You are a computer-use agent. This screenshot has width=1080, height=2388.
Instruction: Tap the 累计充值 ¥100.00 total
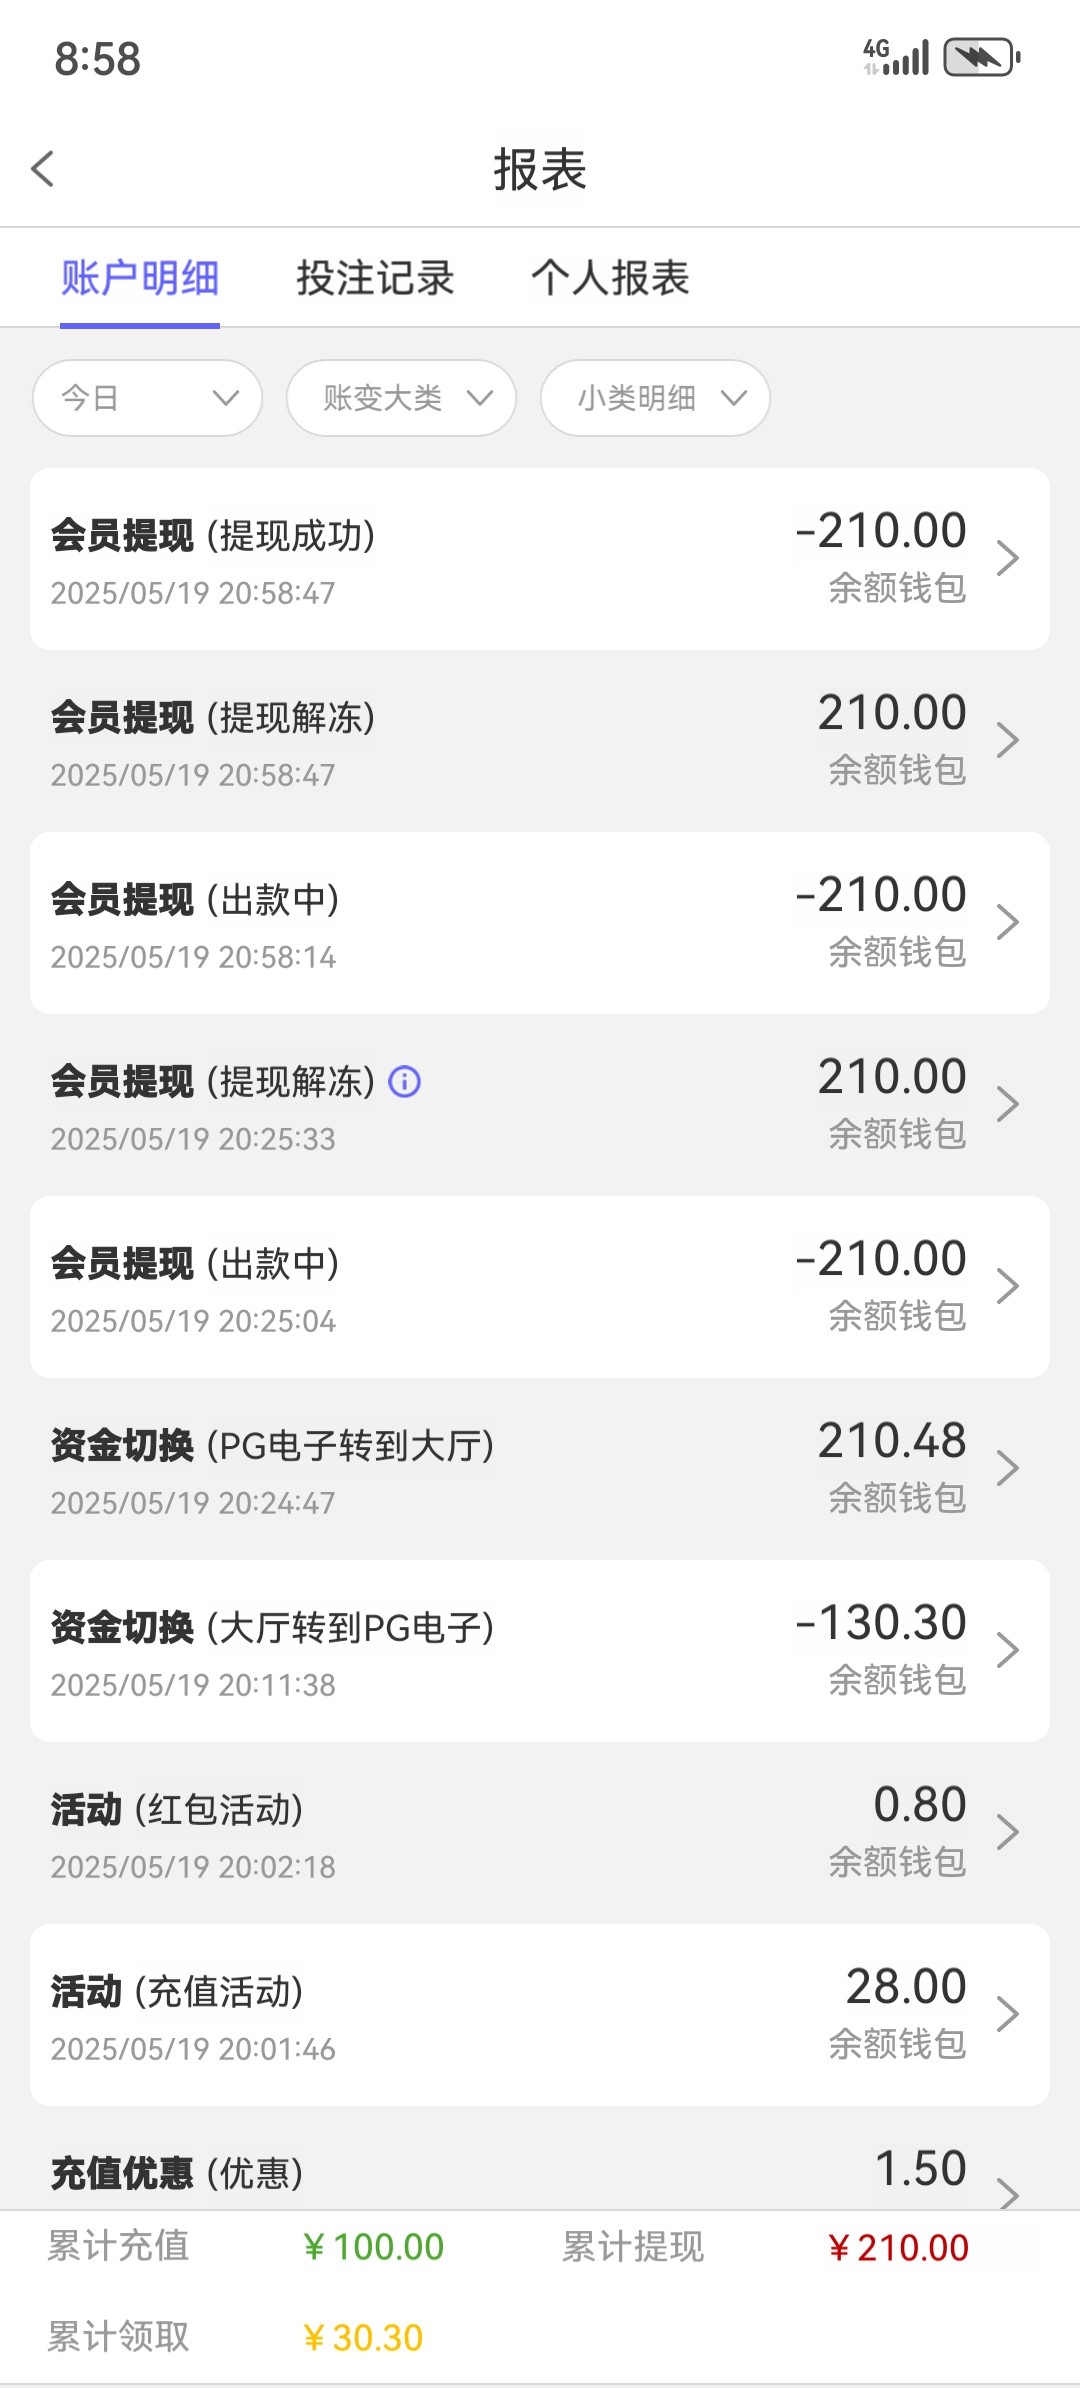(373, 2248)
